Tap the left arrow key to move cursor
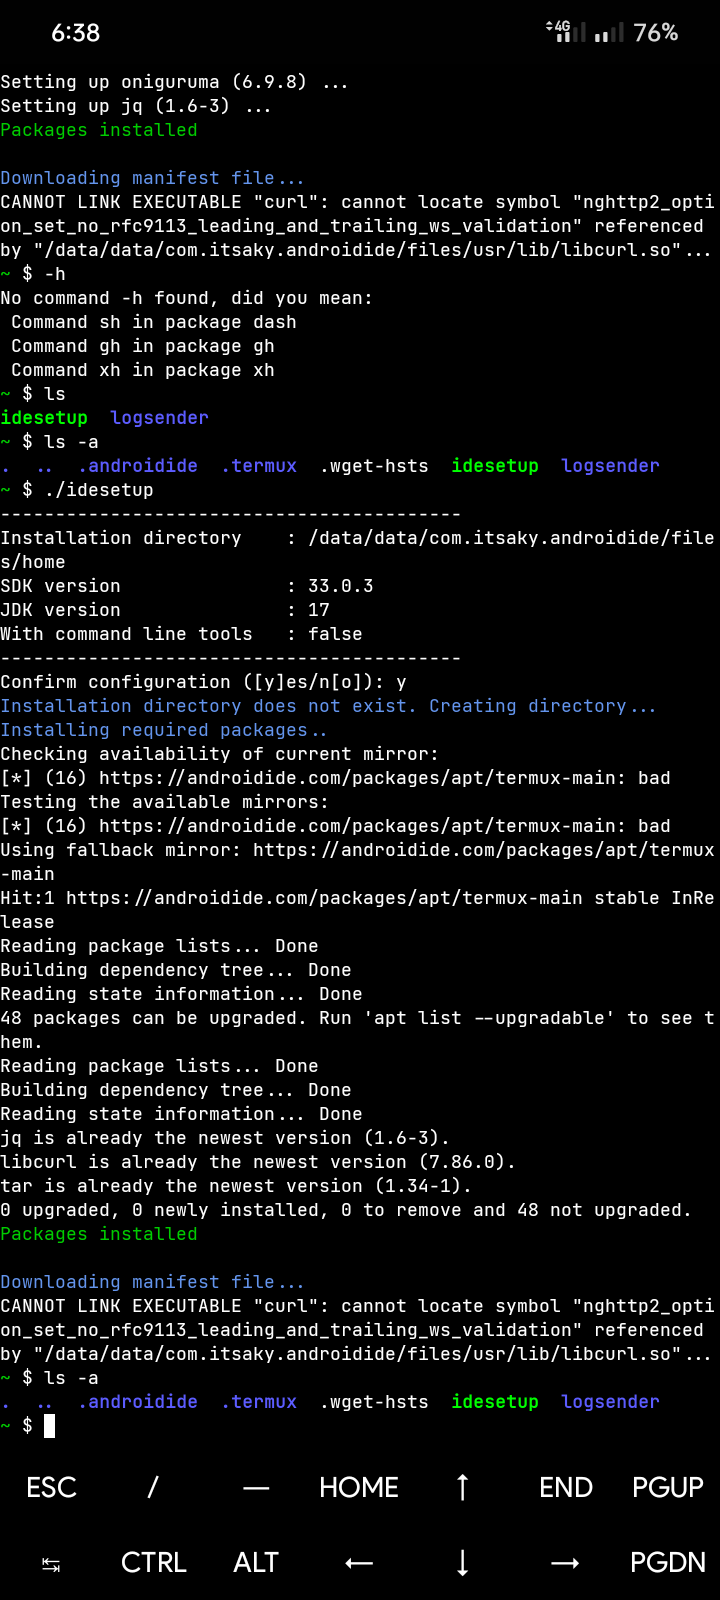This screenshot has height=1600, width=720. [358, 1562]
